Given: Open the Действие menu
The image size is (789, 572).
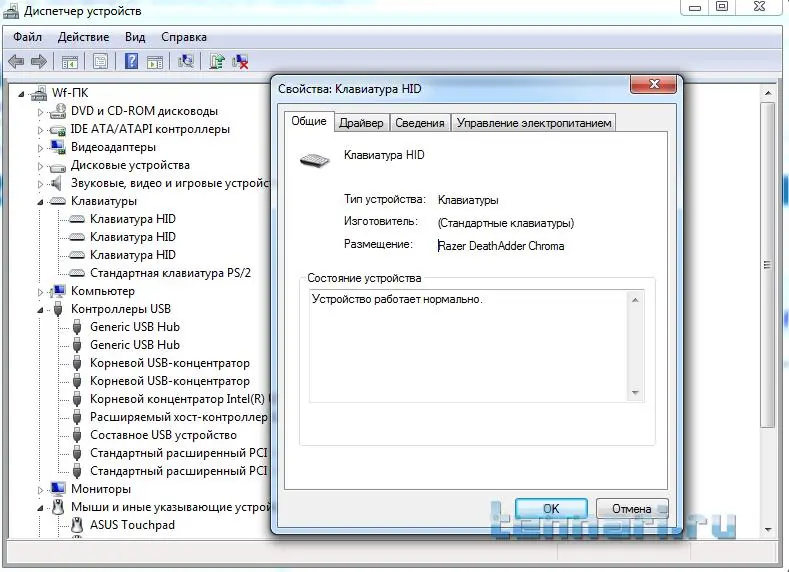Looking at the screenshot, I should pyautogui.click(x=83, y=37).
